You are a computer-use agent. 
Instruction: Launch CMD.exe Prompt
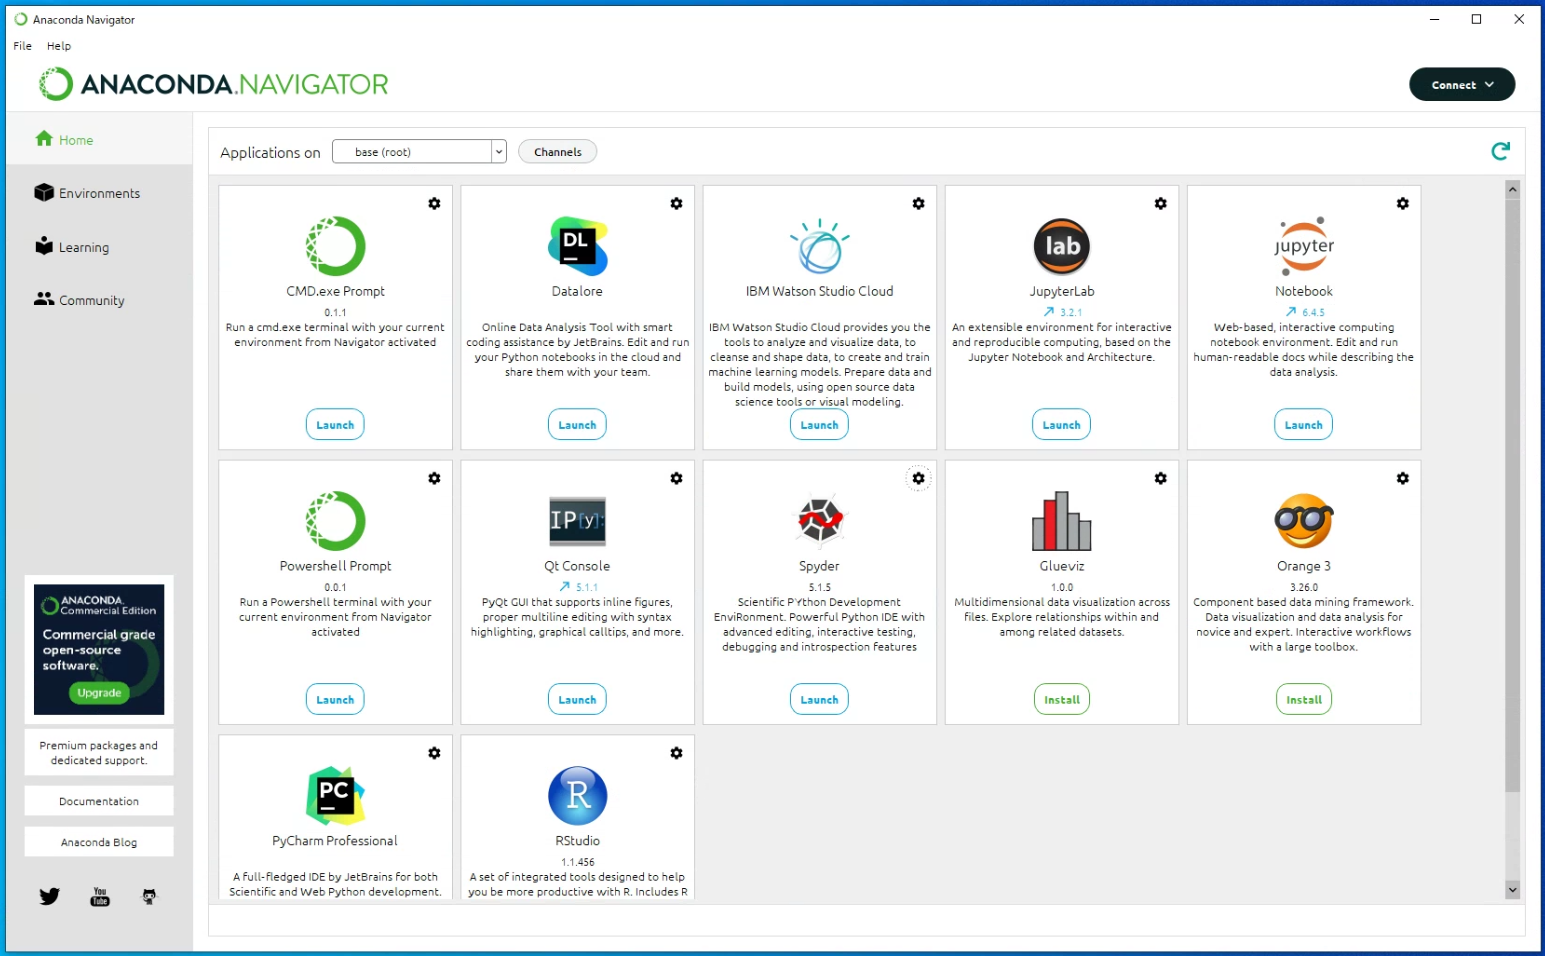click(335, 425)
